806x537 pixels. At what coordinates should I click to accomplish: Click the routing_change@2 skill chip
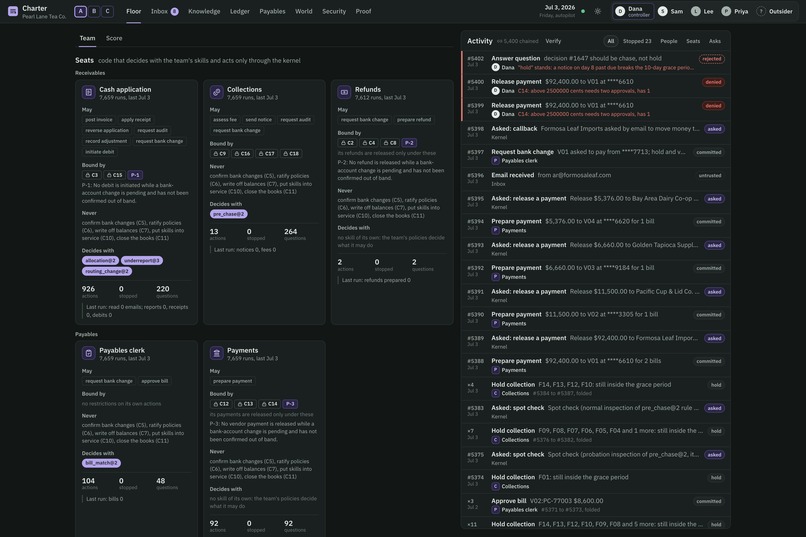coord(107,271)
